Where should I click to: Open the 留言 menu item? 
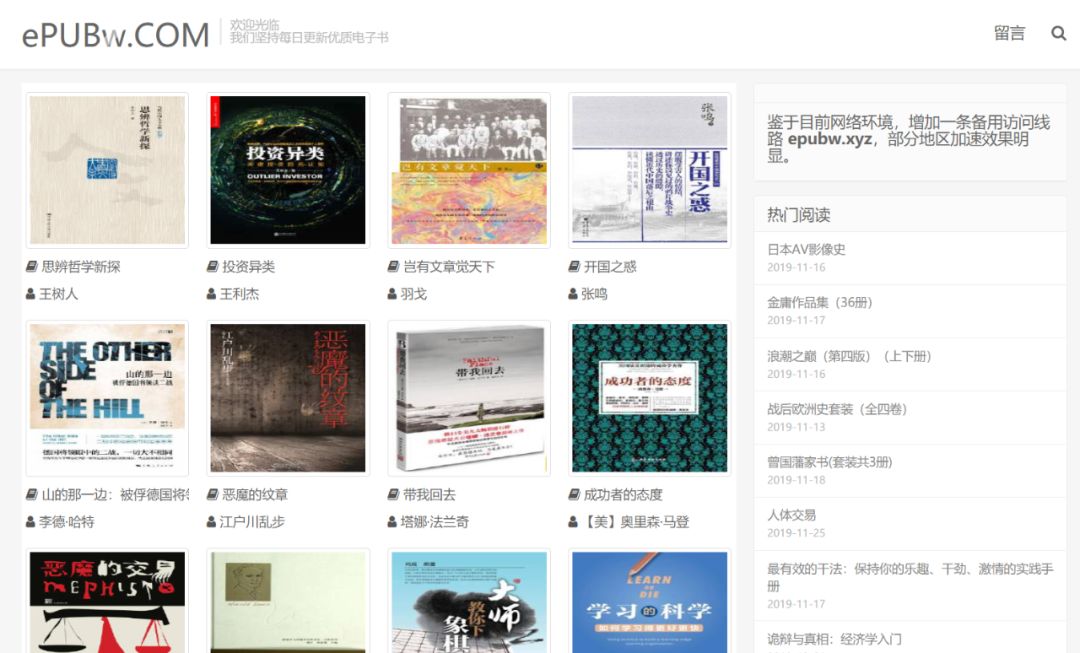(1009, 33)
